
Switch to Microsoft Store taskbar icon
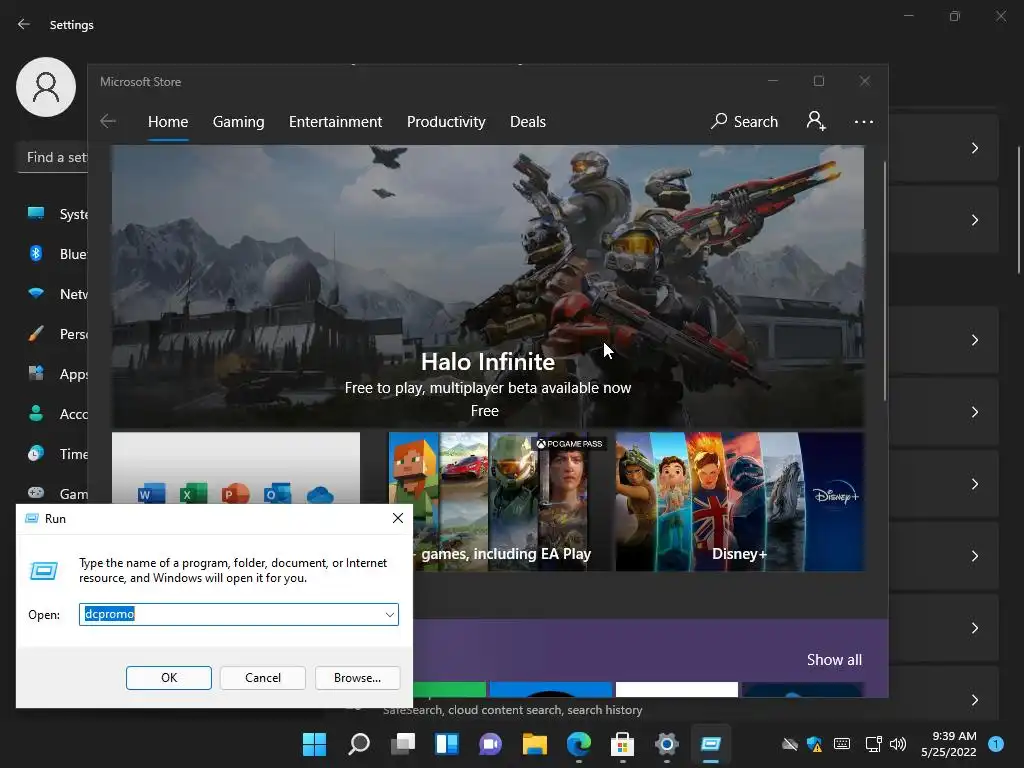tap(622, 744)
